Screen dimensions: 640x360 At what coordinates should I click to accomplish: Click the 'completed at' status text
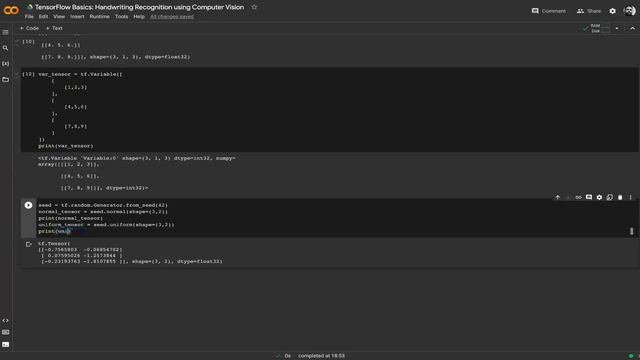[x=321, y=356]
